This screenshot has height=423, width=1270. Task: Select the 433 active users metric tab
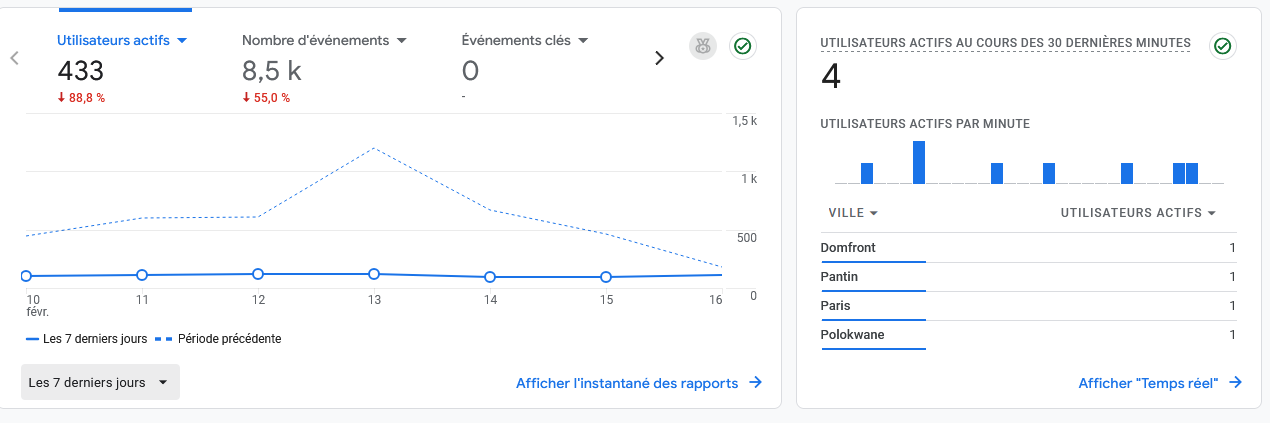(81, 71)
